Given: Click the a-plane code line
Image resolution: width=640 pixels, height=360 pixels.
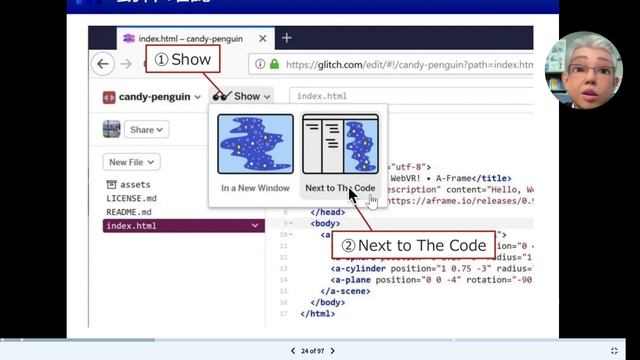Looking at the screenshot, I should (x=432, y=280).
